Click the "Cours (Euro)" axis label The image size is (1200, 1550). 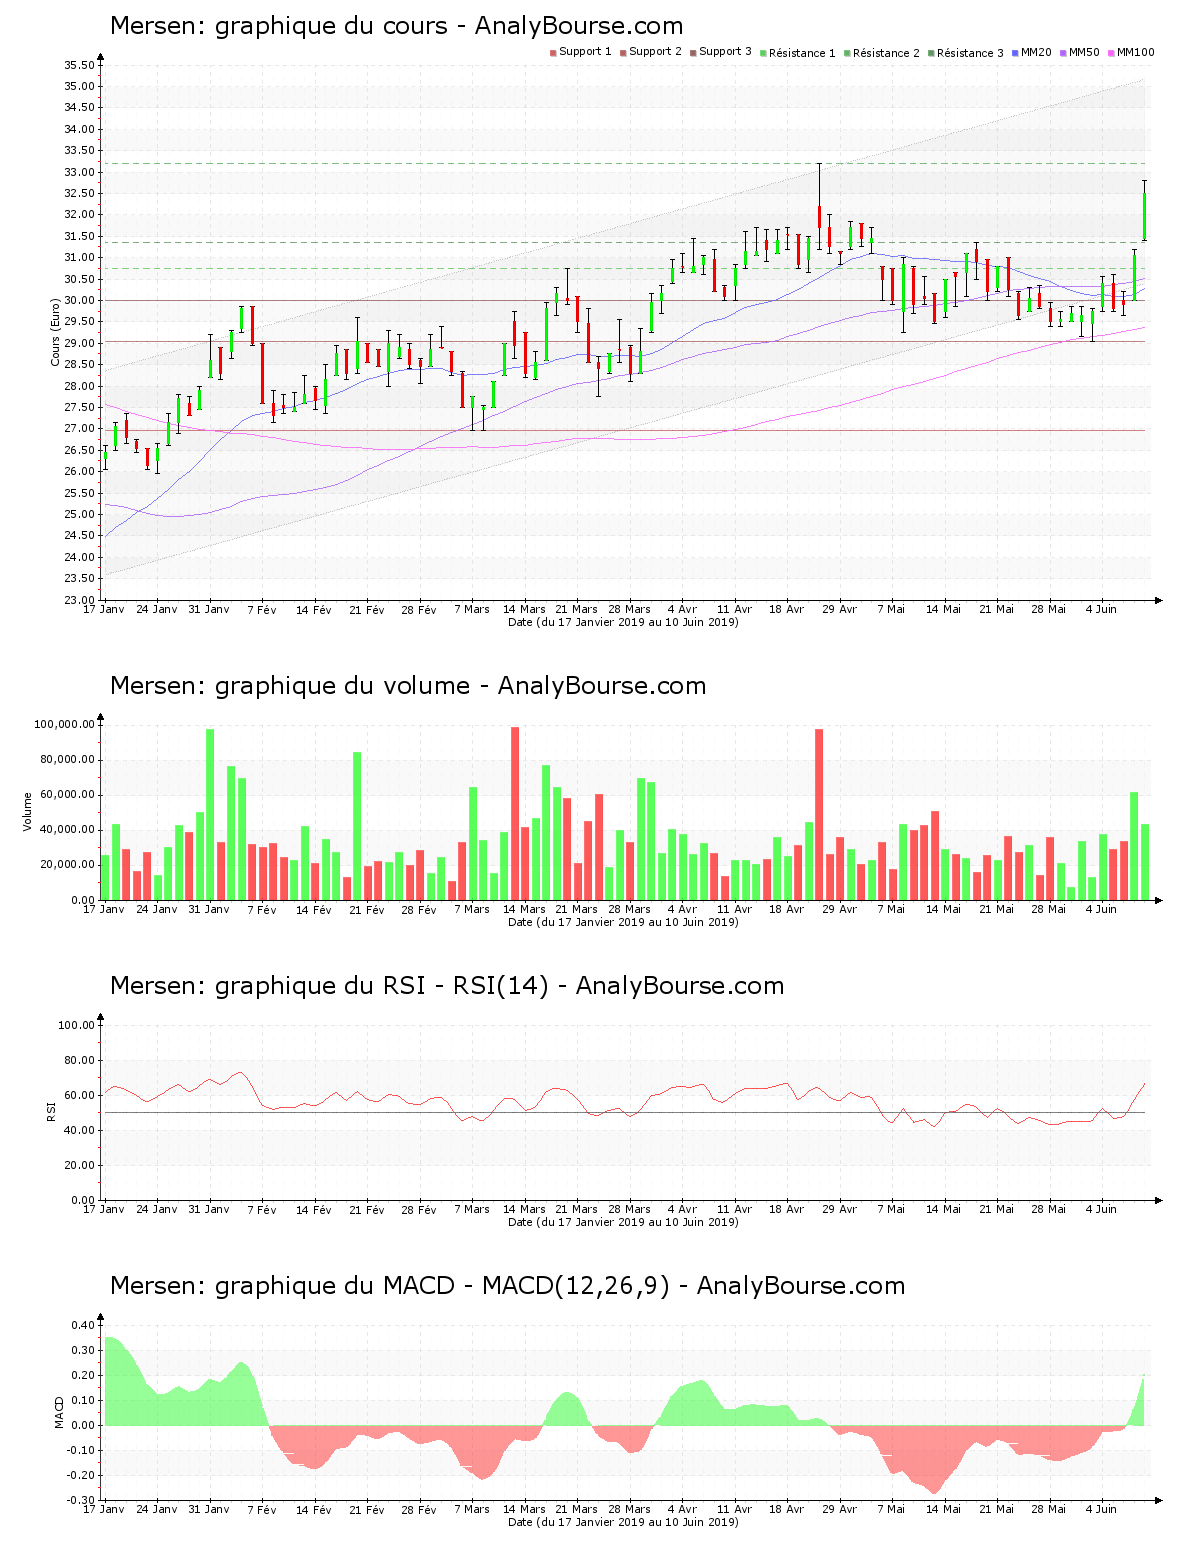pos(56,332)
